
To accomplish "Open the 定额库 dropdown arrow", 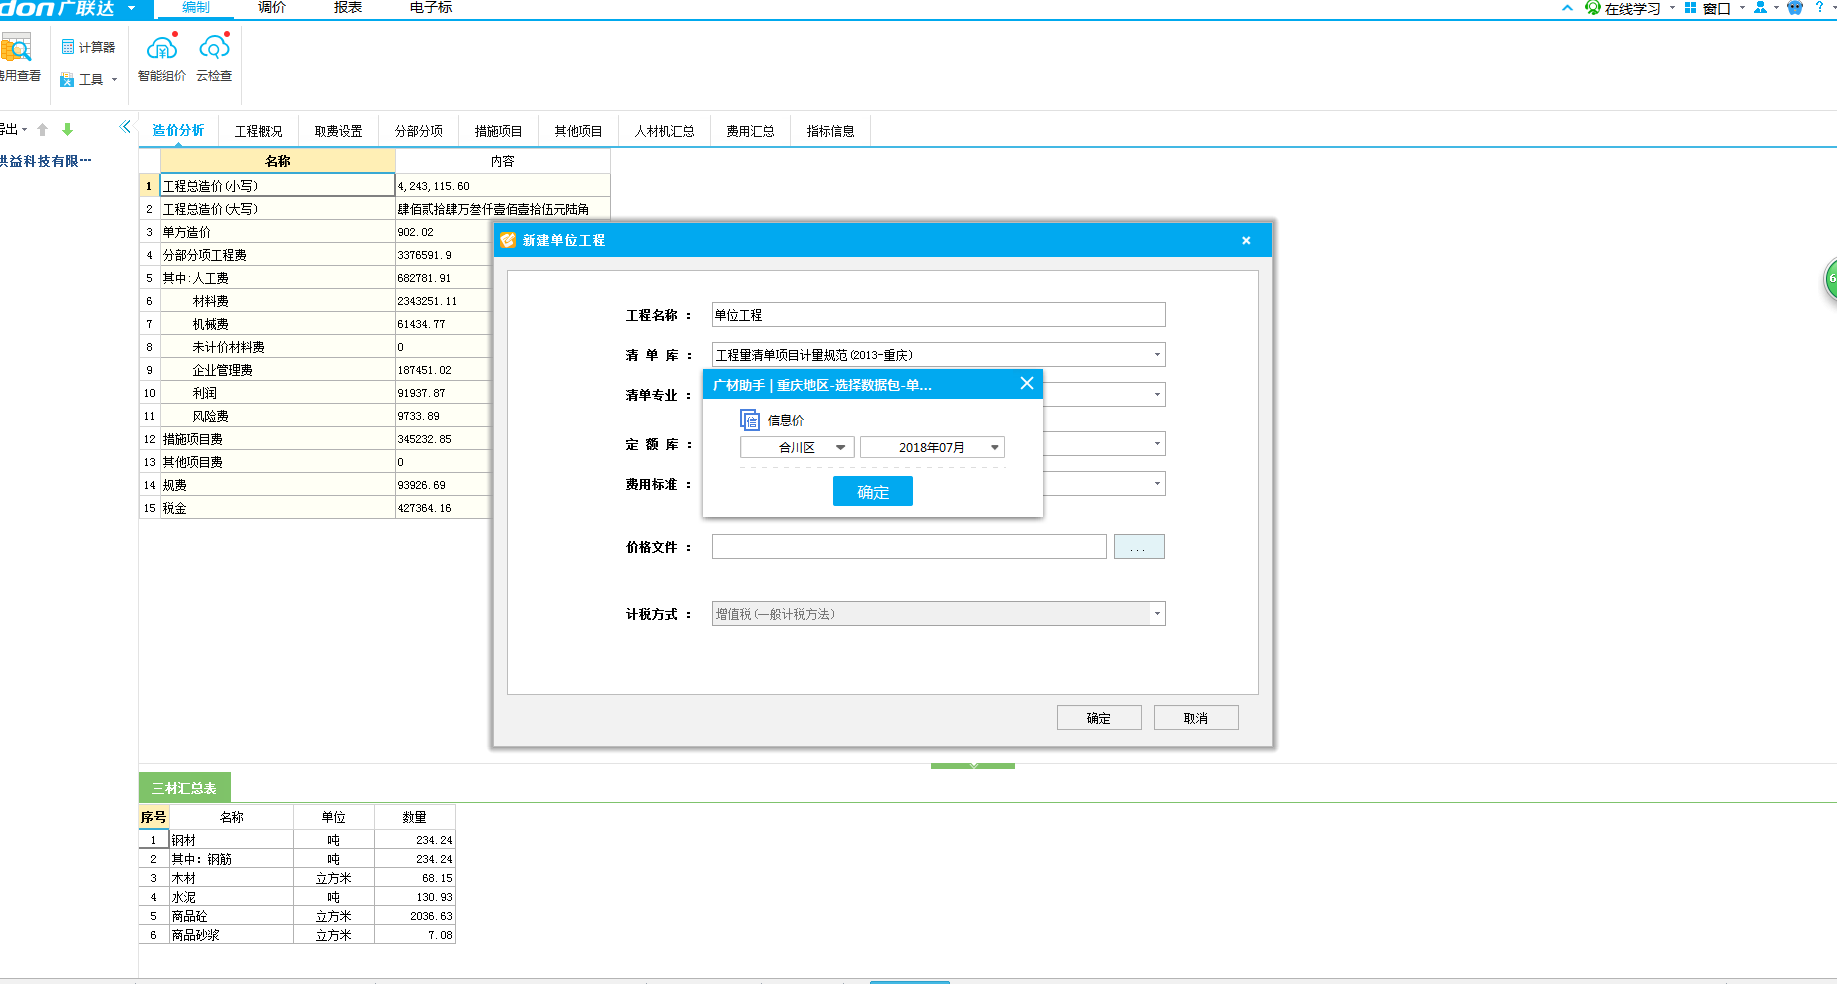I will (x=1157, y=444).
